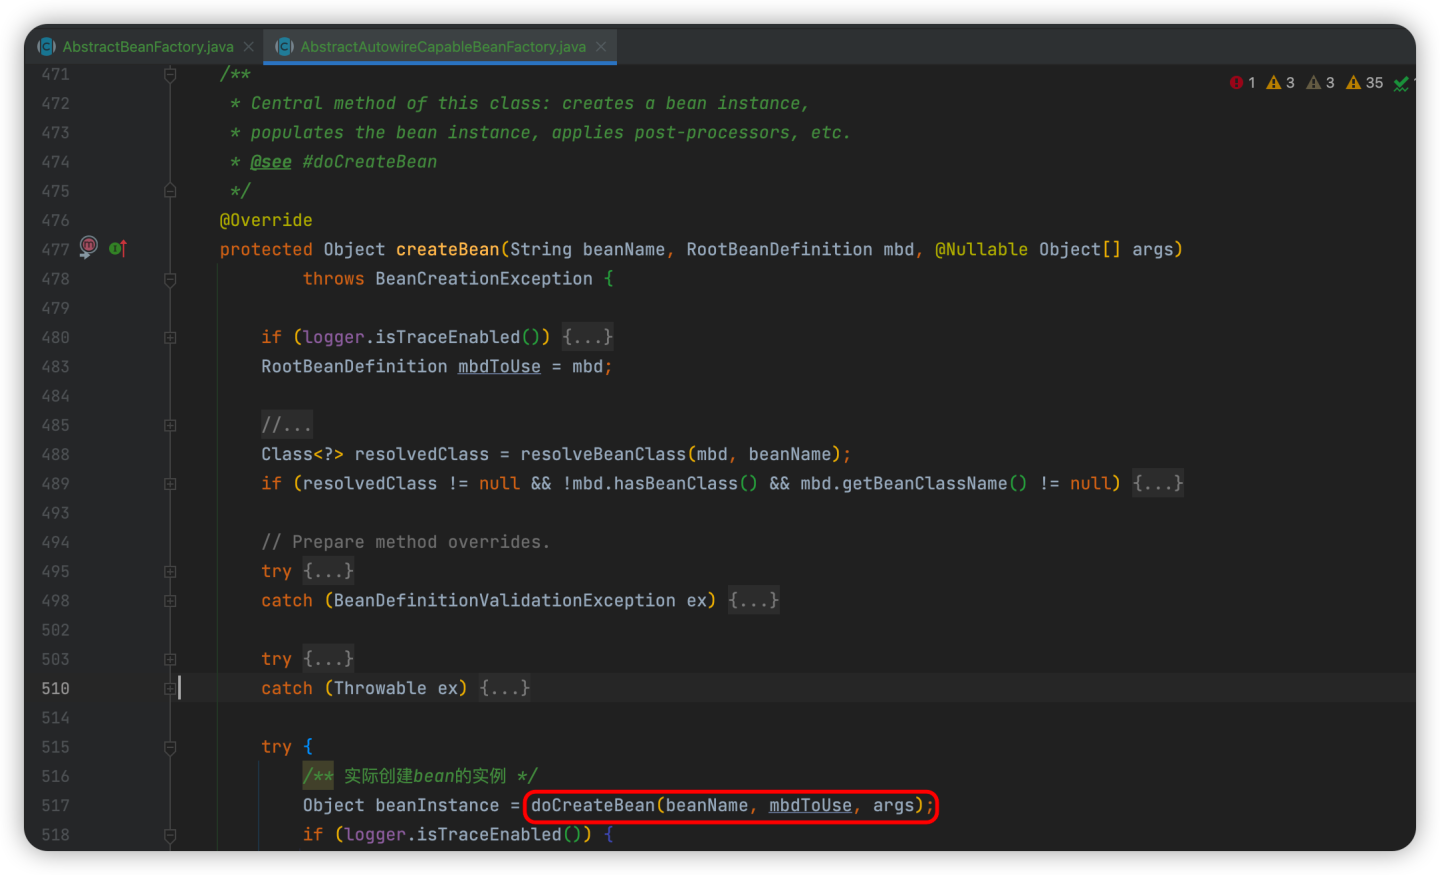Click line number 517 in the gutter
This screenshot has width=1440, height=875.
pyautogui.click(x=56, y=806)
